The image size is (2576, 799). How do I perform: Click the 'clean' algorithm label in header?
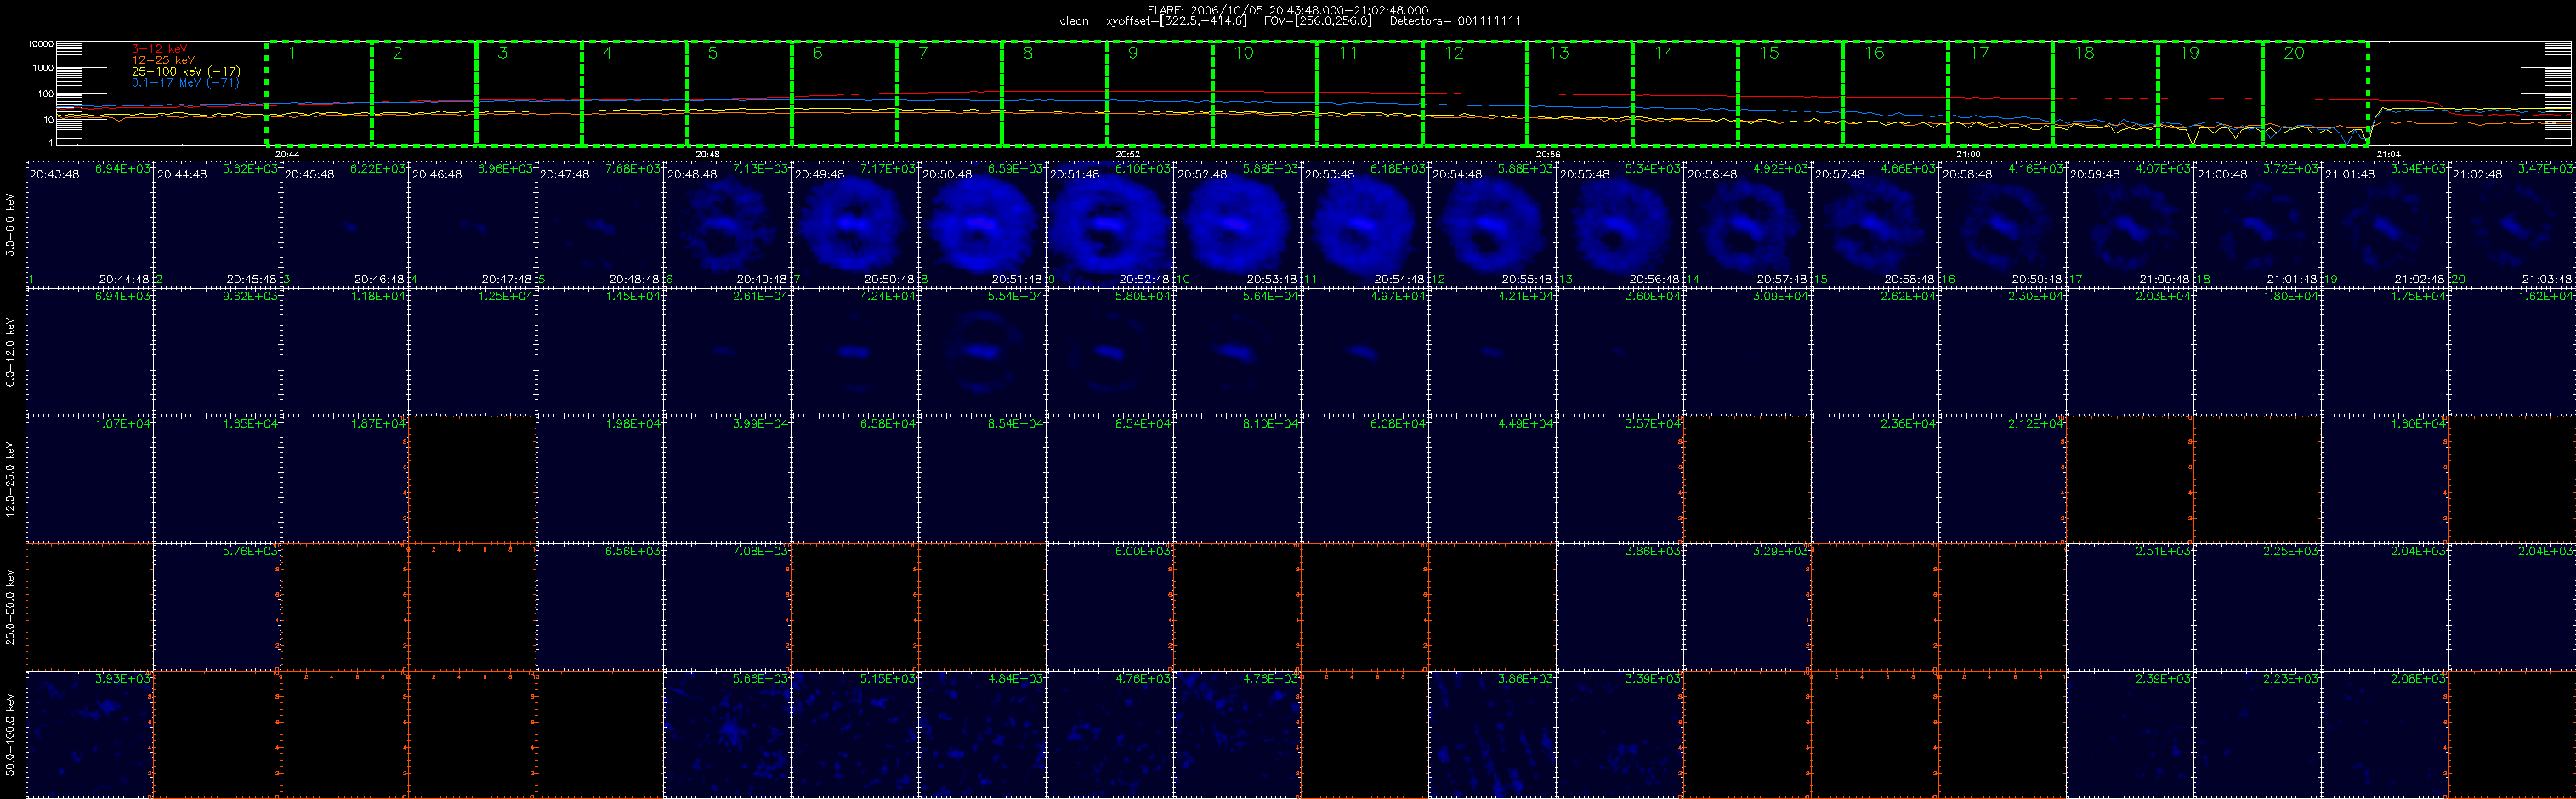coord(1074,21)
